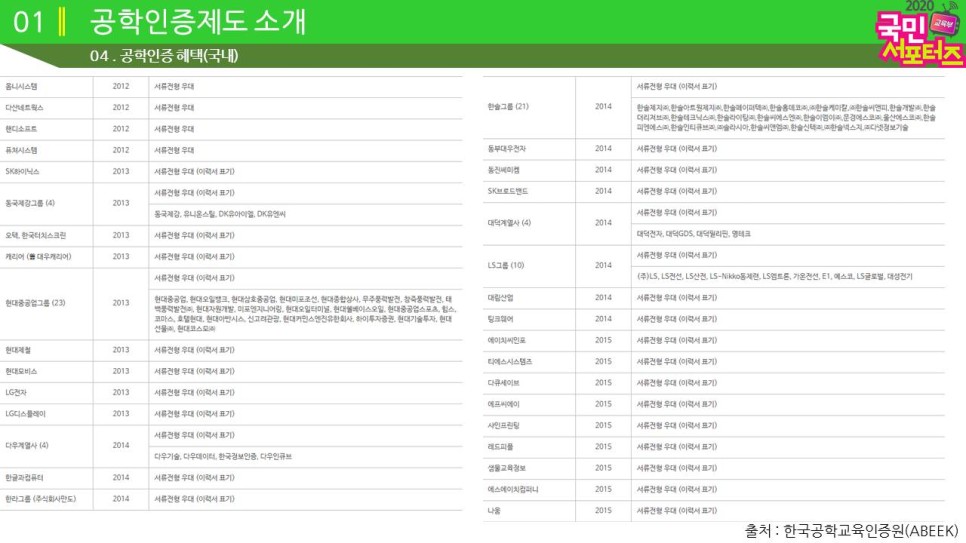The width and height of the screenshot is (966, 543).
Task: Click the 동국제강 subsidiaries list with DK유아이엘
Action: 220,214
